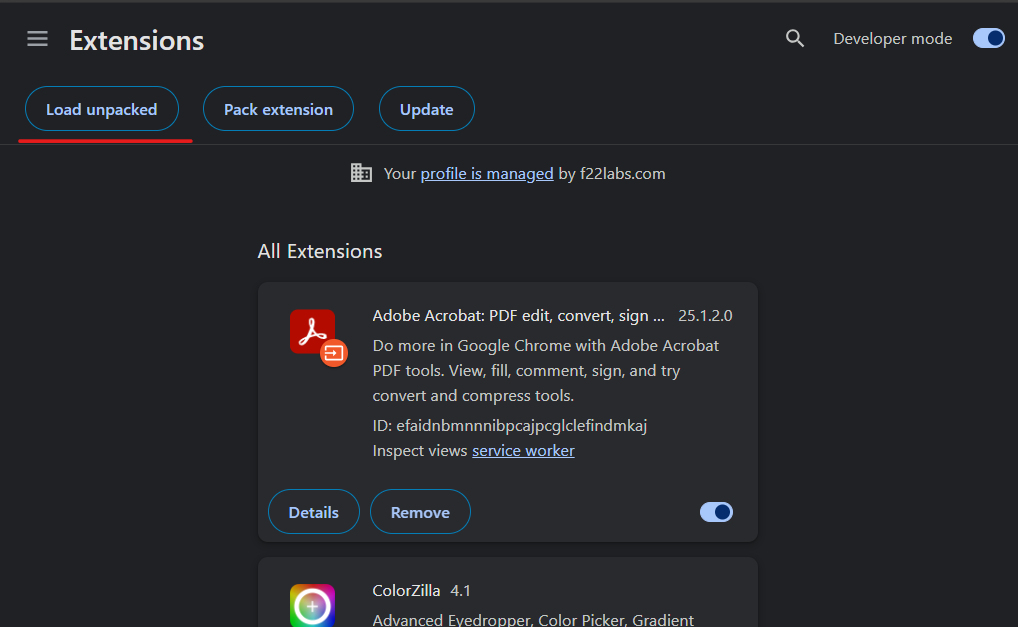The height and width of the screenshot is (627, 1018).
Task: Select the Extensions page title
Action: tap(137, 41)
